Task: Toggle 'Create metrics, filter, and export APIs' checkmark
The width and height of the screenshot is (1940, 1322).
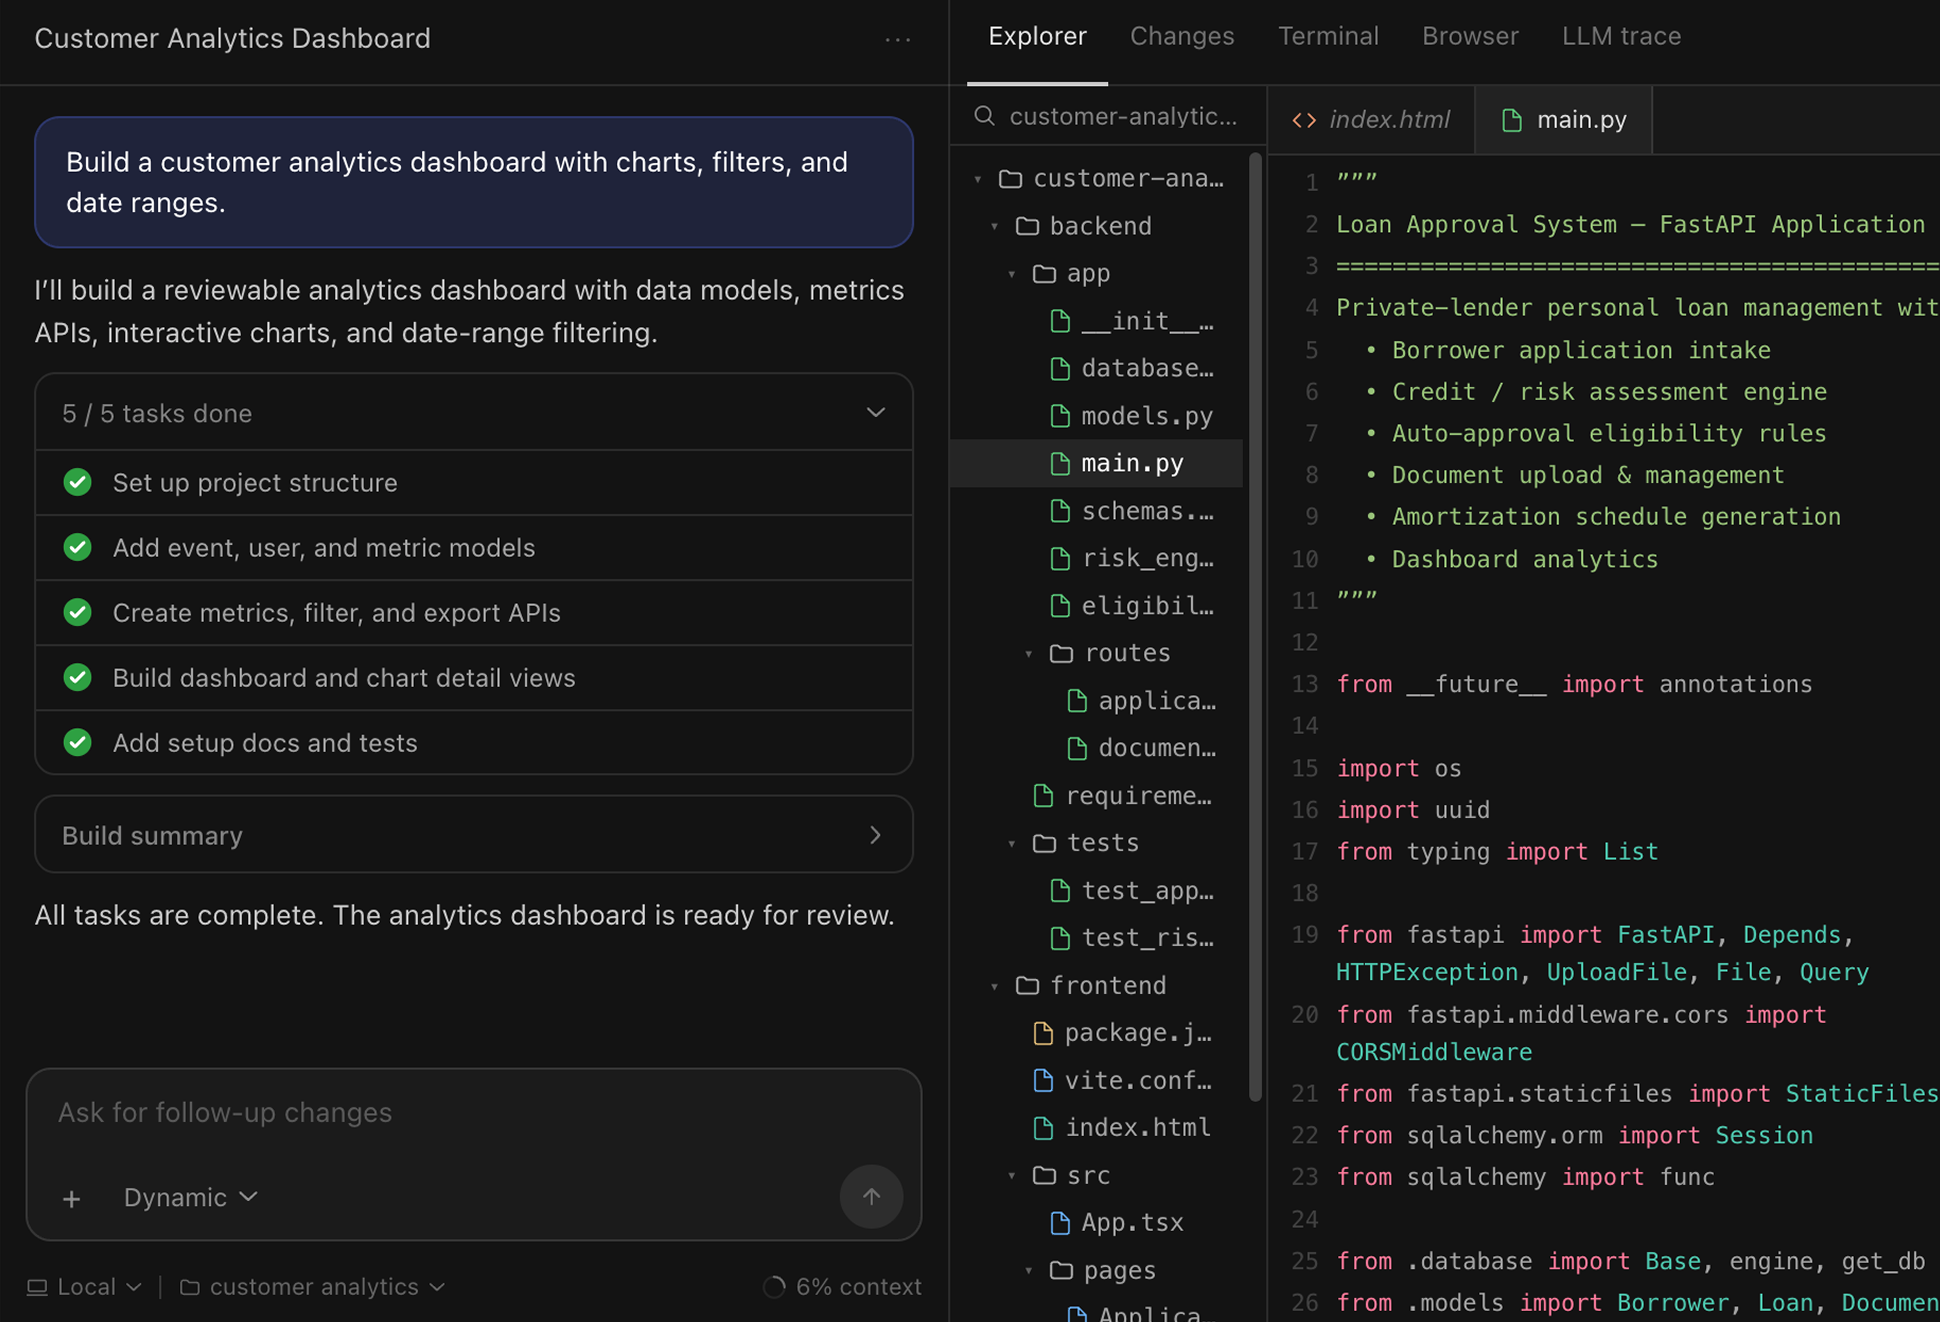Action: pyautogui.click(x=78, y=613)
